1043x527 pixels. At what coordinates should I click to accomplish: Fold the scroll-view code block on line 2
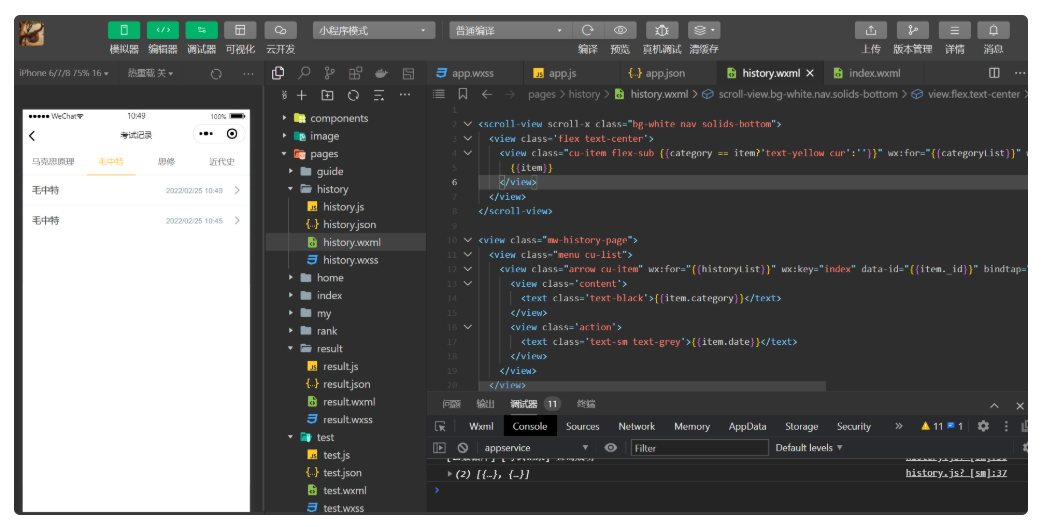(468, 124)
